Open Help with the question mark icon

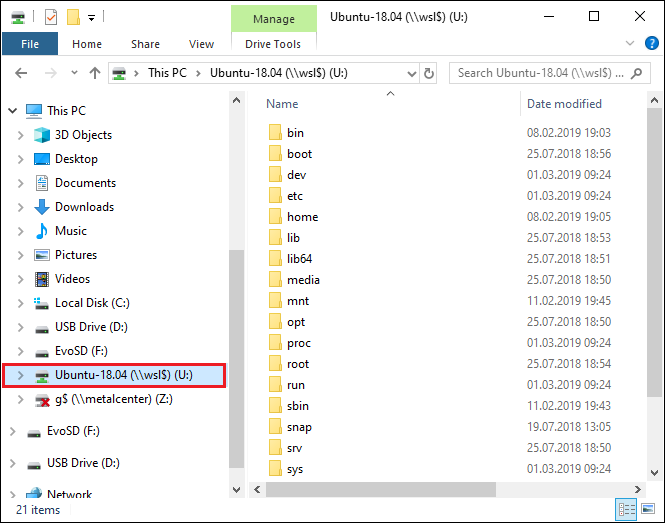click(651, 43)
